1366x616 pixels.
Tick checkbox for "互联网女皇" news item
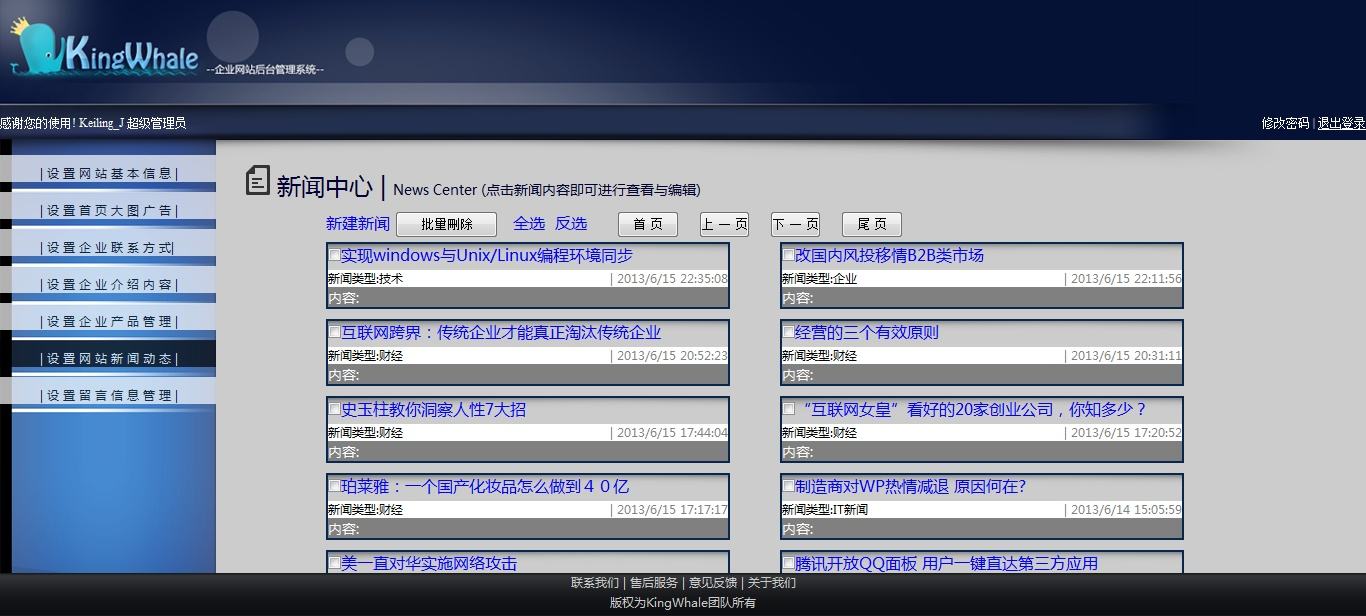(788, 409)
